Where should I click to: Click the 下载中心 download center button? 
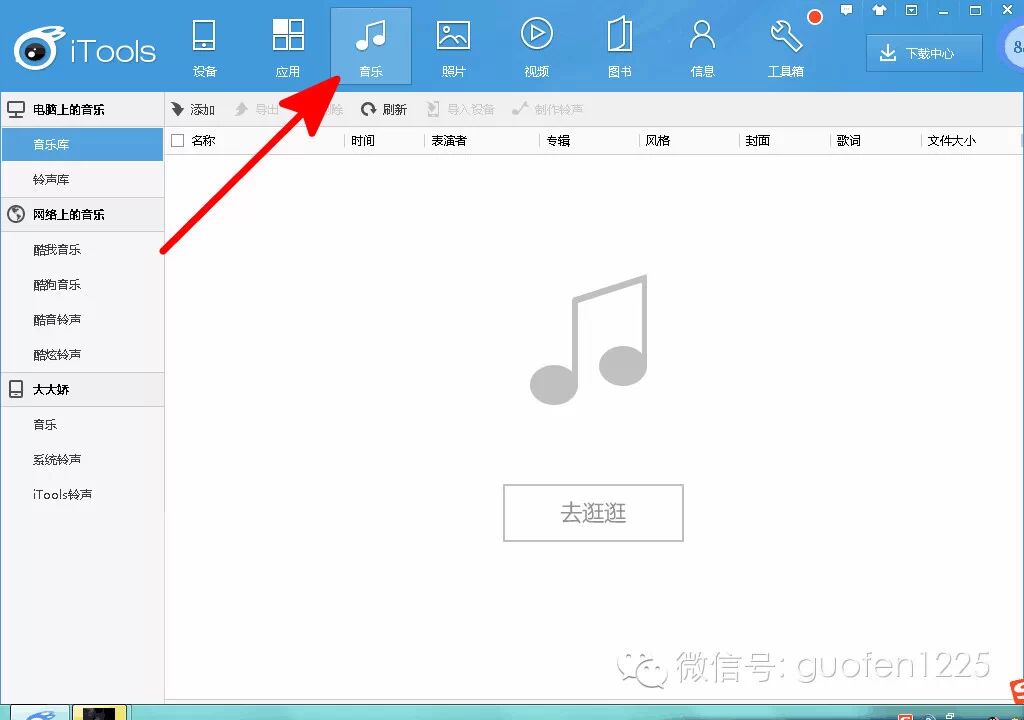pos(924,54)
